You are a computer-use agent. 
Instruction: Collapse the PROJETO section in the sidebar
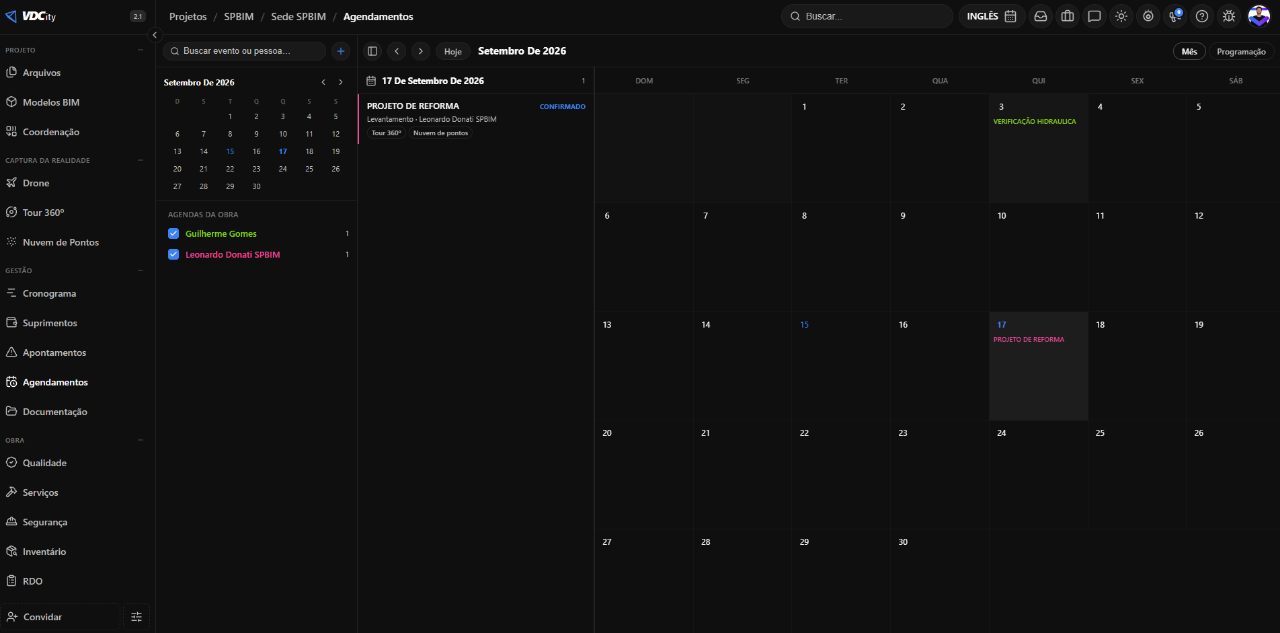click(140, 50)
